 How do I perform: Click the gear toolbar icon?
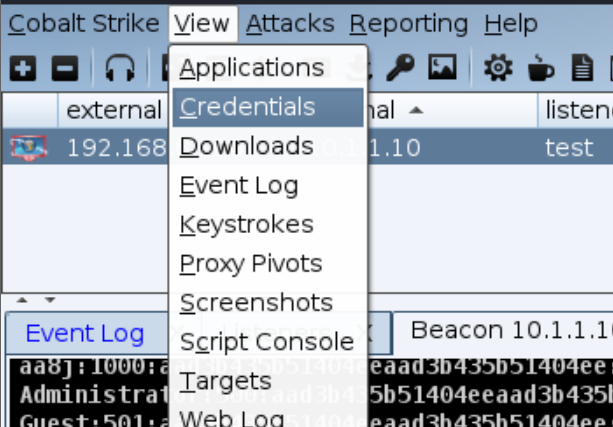(x=498, y=68)
